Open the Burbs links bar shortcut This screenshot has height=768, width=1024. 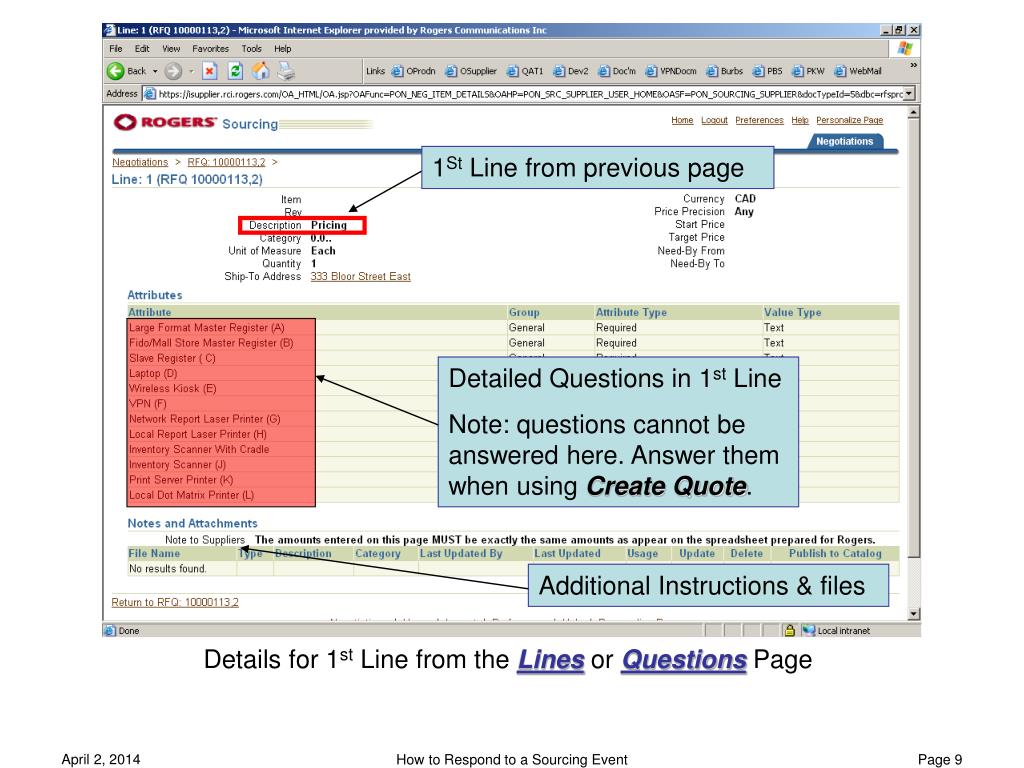[x=725, y=71]
